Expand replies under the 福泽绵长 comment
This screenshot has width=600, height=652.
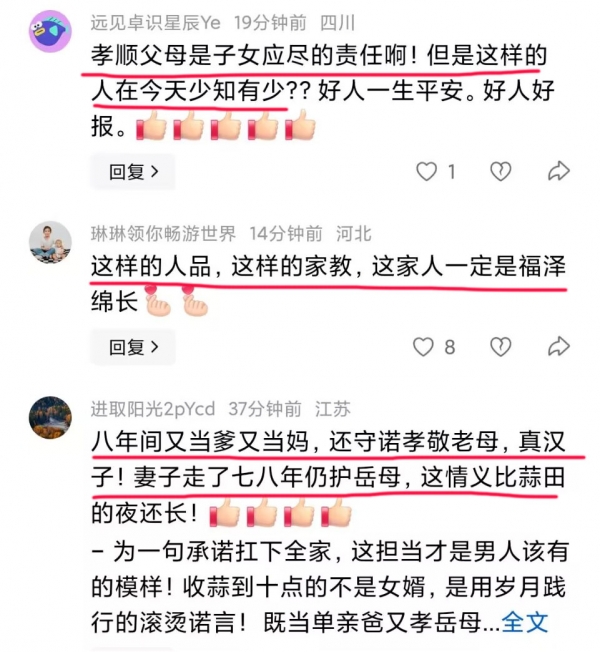(x=133, y=347)
